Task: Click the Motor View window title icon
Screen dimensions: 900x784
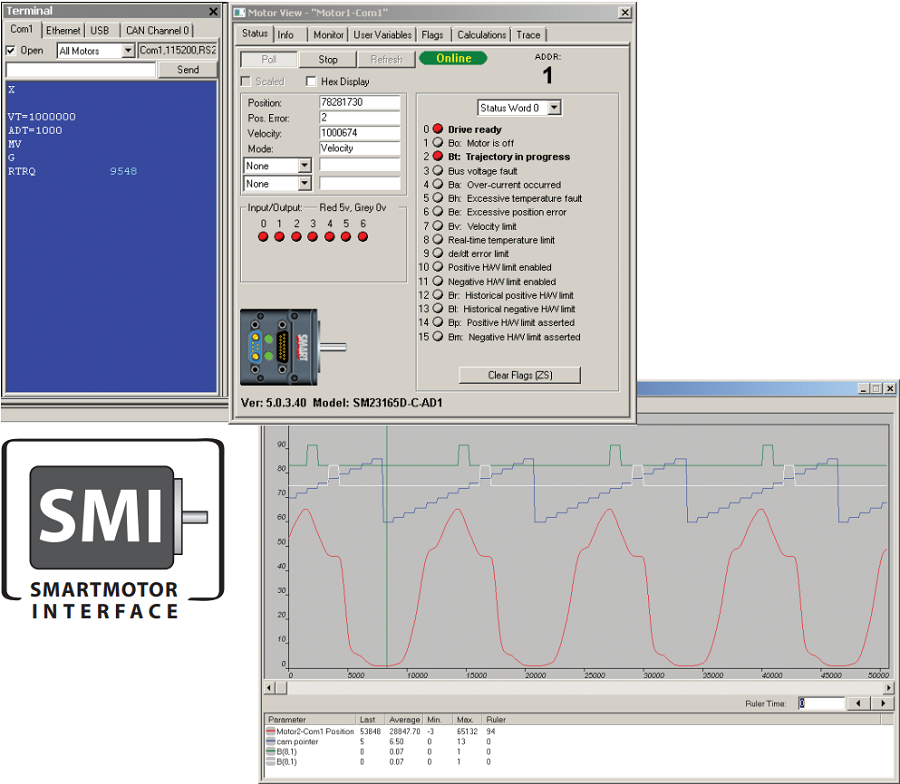Action: 240,12
